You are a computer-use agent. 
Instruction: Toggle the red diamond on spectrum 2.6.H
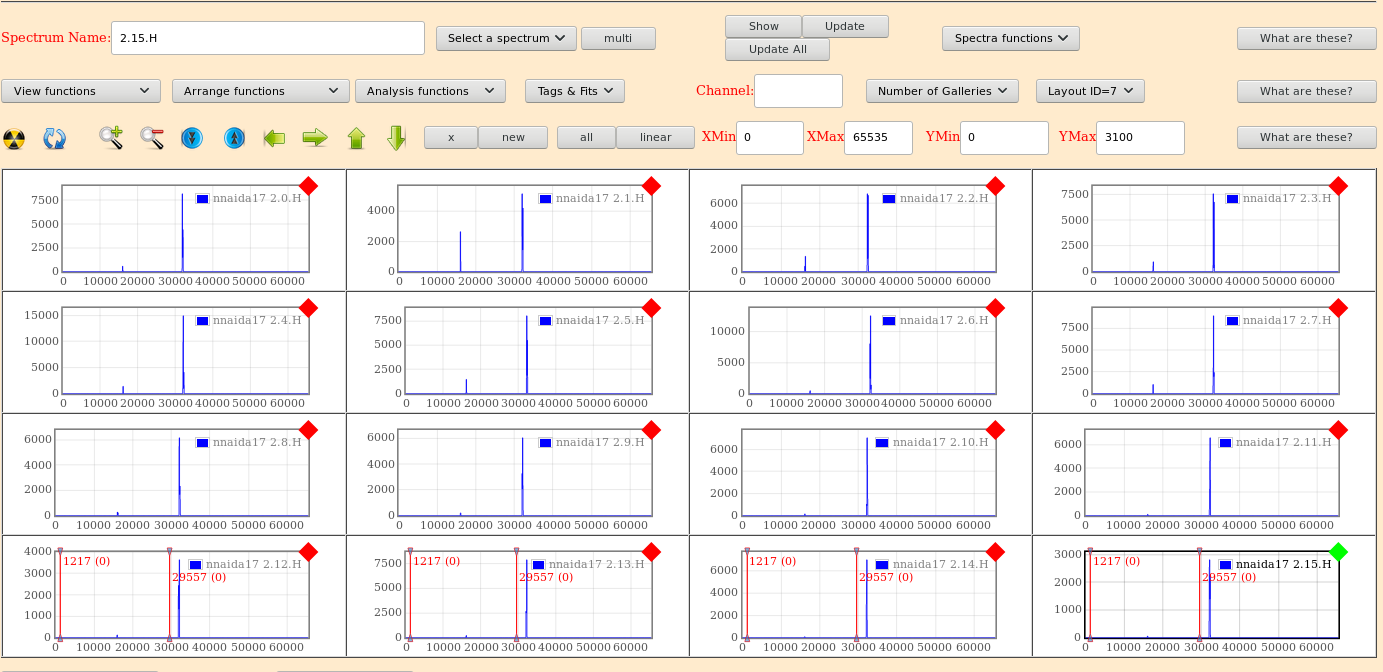tap(995, 308)
